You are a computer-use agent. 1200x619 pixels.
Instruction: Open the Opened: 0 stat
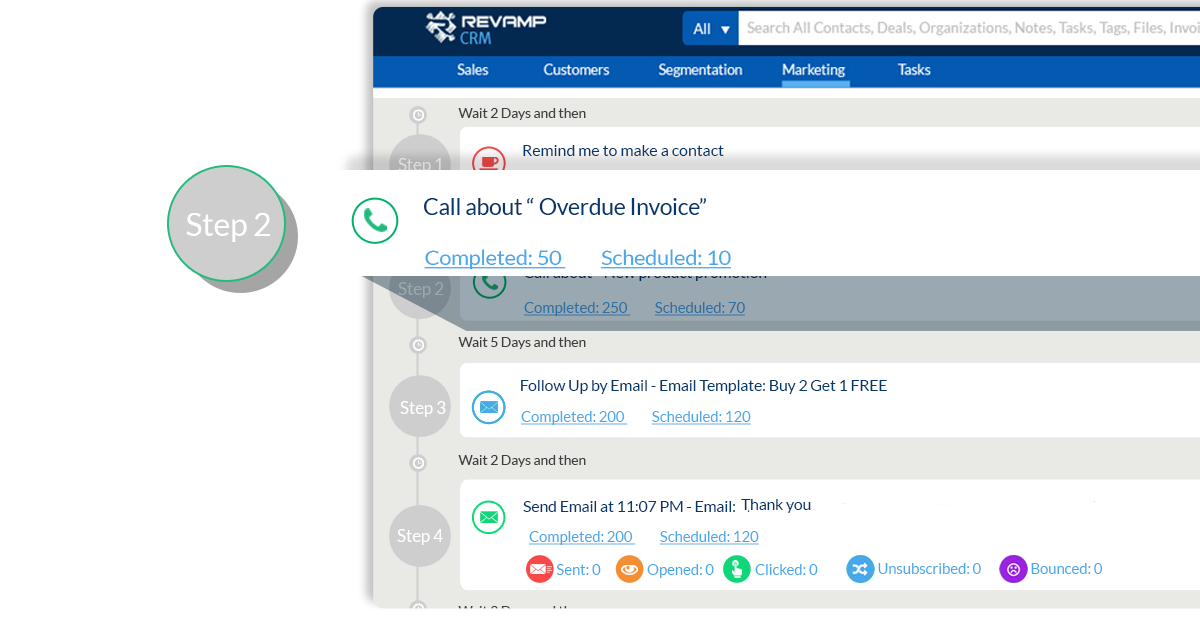pos(681,570)
